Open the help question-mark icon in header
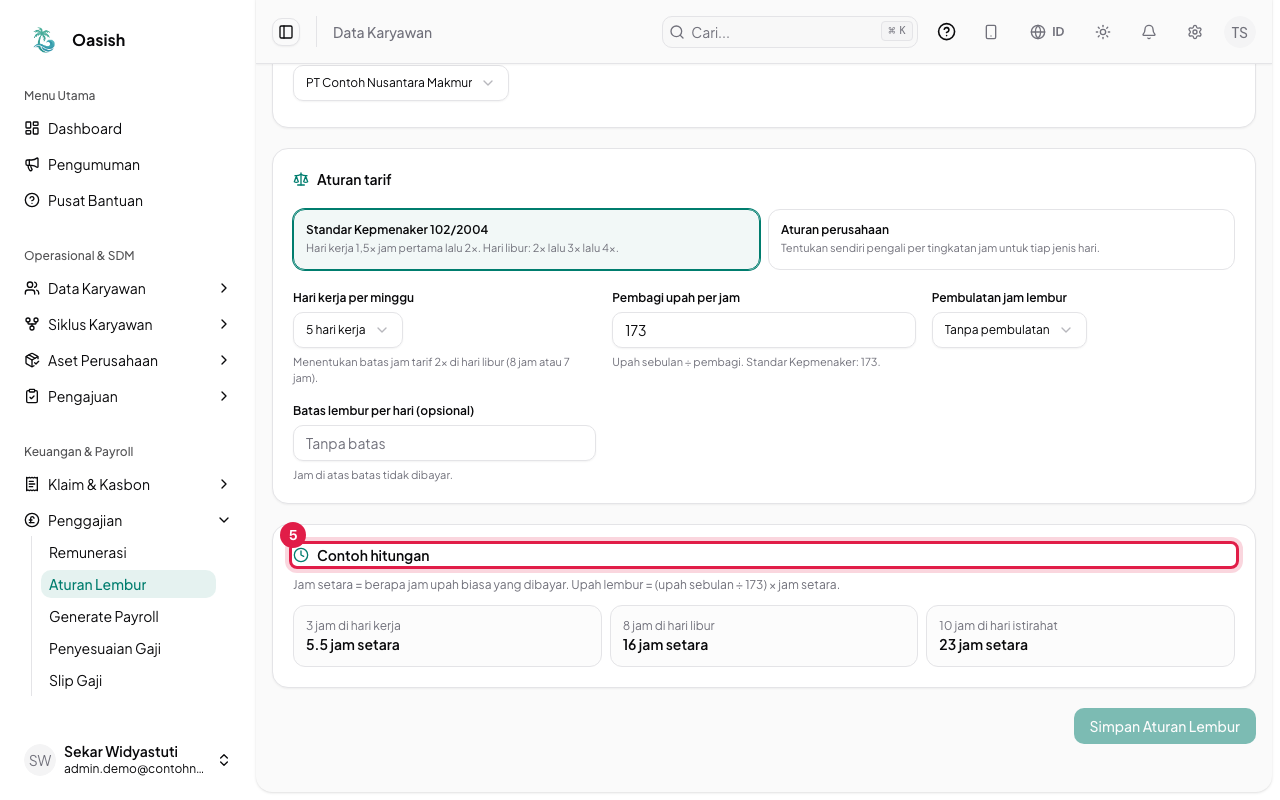This screenshot has width=1280, height=800. pyautogui.click(x=946, y=32)
